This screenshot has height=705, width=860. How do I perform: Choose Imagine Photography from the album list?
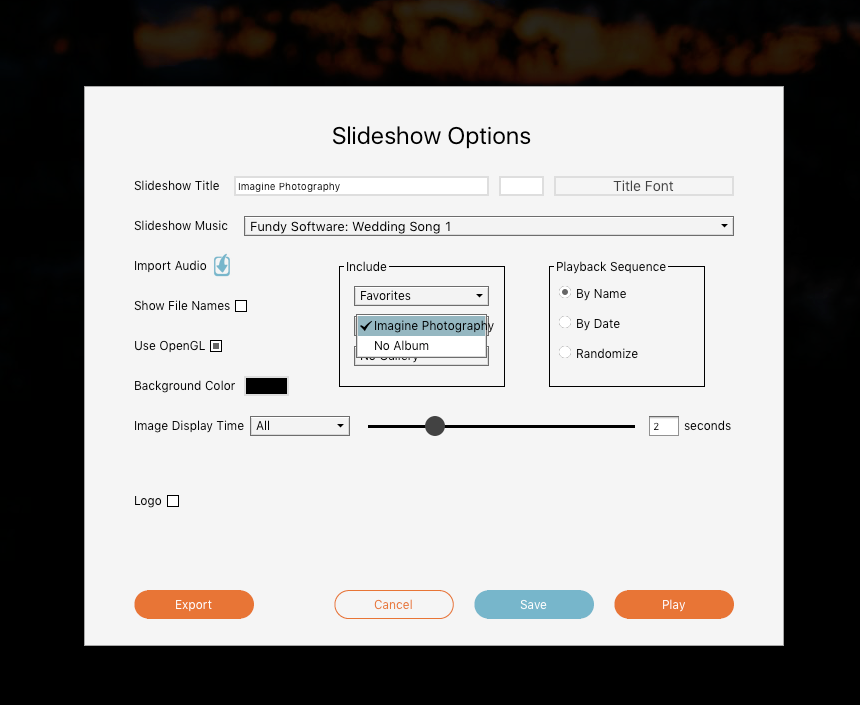click(x=421, y=326)
